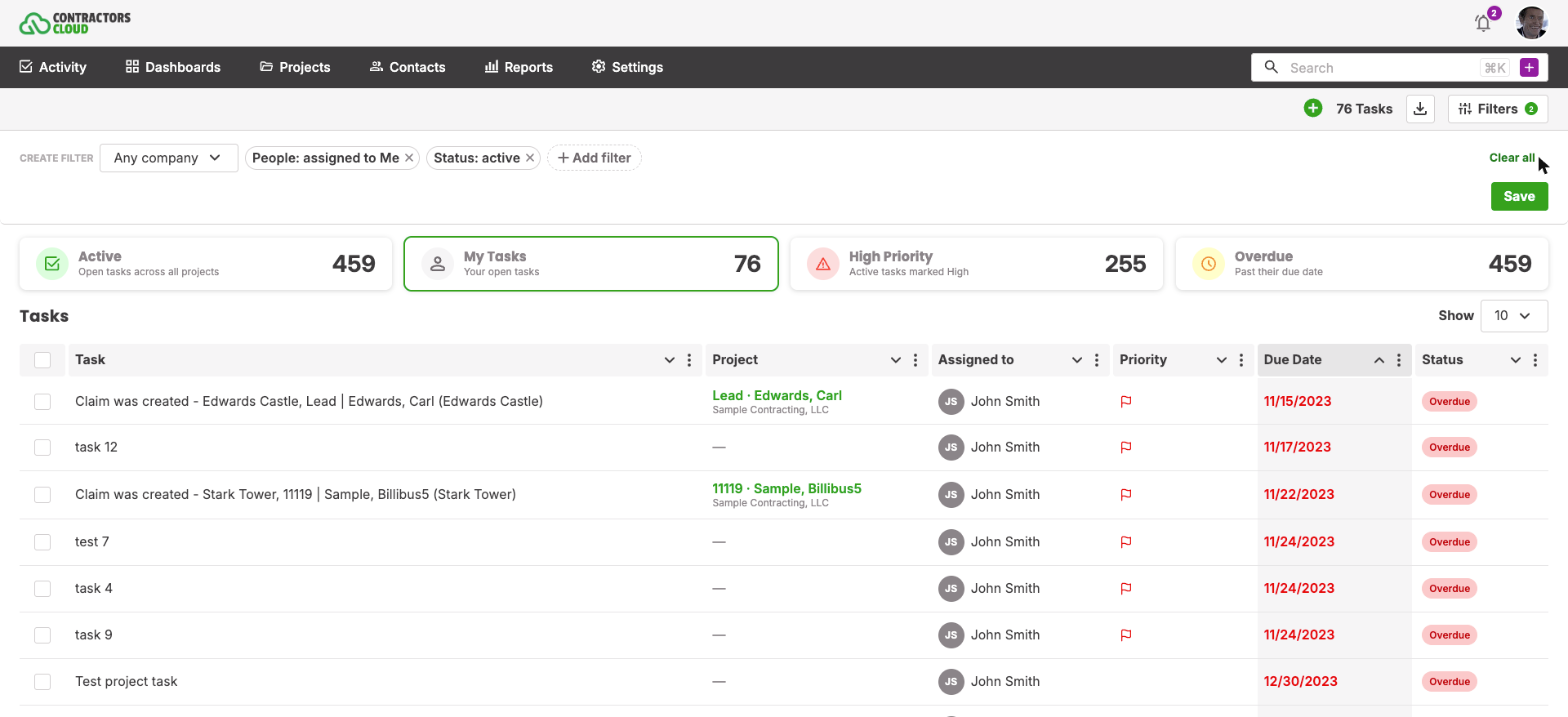Click the Contractors Cloud logo
1568x717 pixels.
pos(75,22)
